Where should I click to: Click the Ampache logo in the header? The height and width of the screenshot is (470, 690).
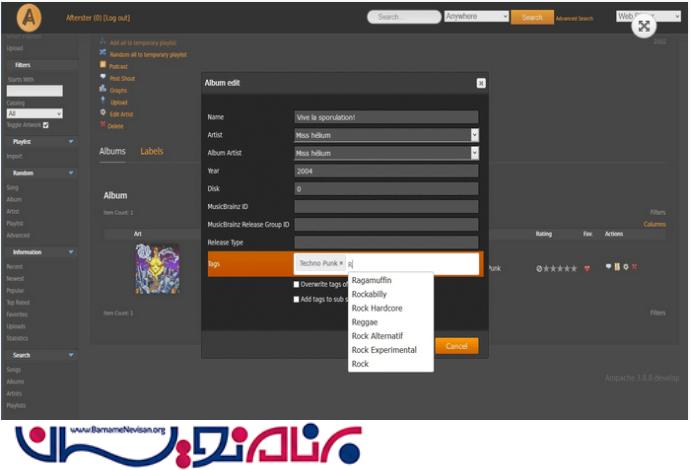click(29, 18)
